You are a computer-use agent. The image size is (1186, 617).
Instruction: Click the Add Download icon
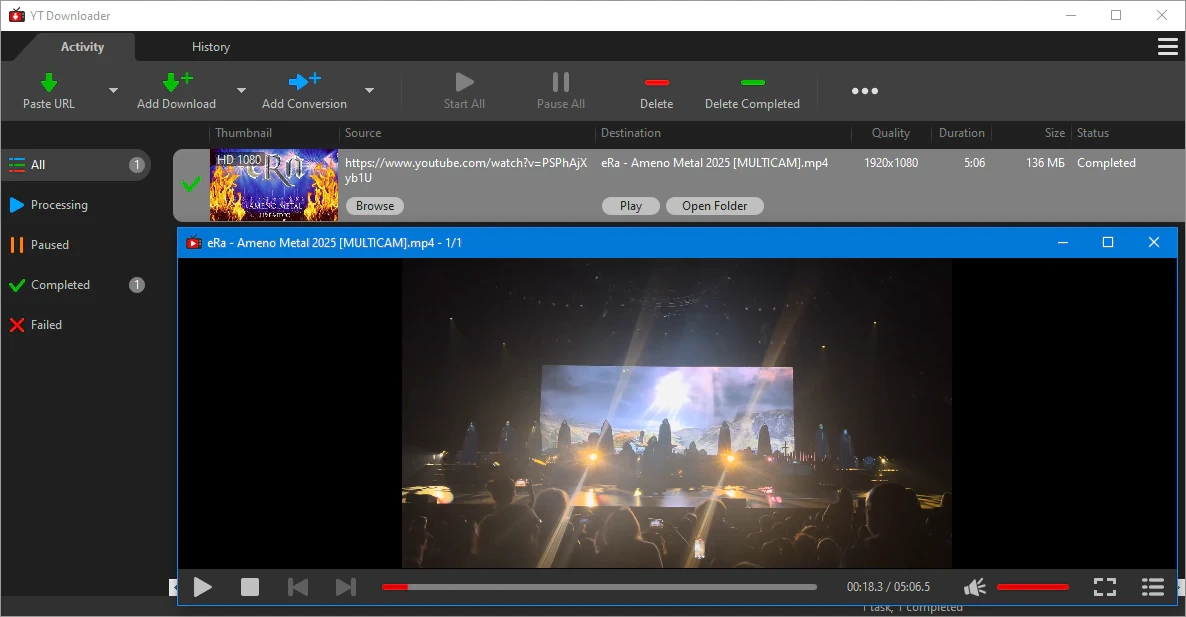tap(178, 81)
